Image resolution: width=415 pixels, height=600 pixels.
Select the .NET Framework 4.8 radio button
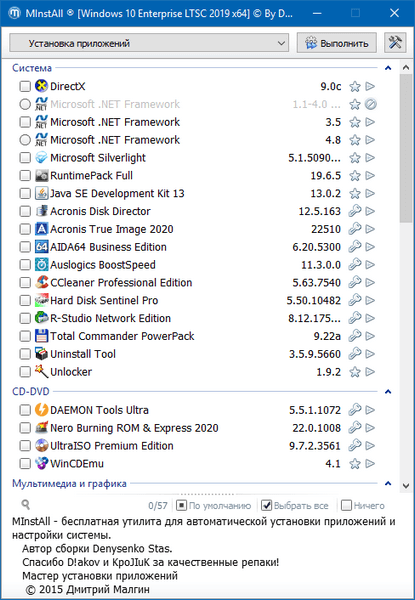point(25,140)
